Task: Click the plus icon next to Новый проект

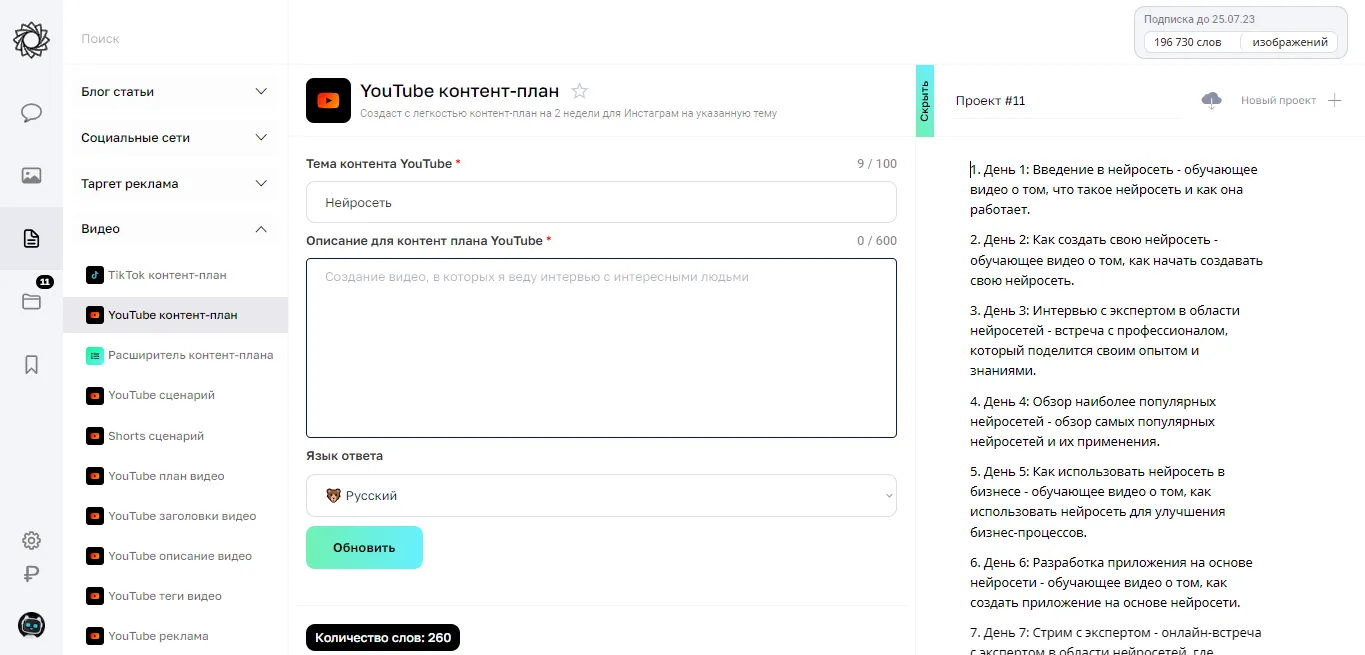Action: (1334, 100)
